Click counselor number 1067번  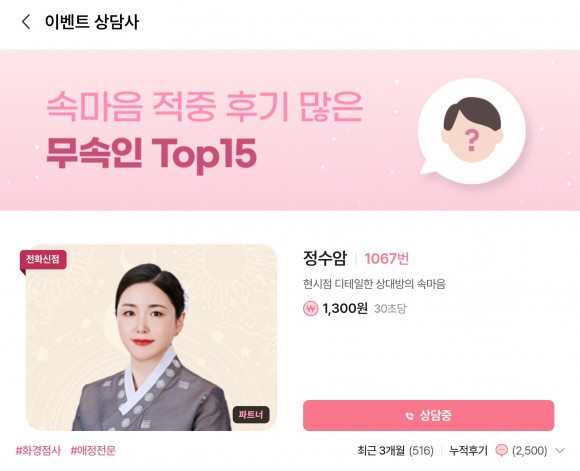pos(387,259)
